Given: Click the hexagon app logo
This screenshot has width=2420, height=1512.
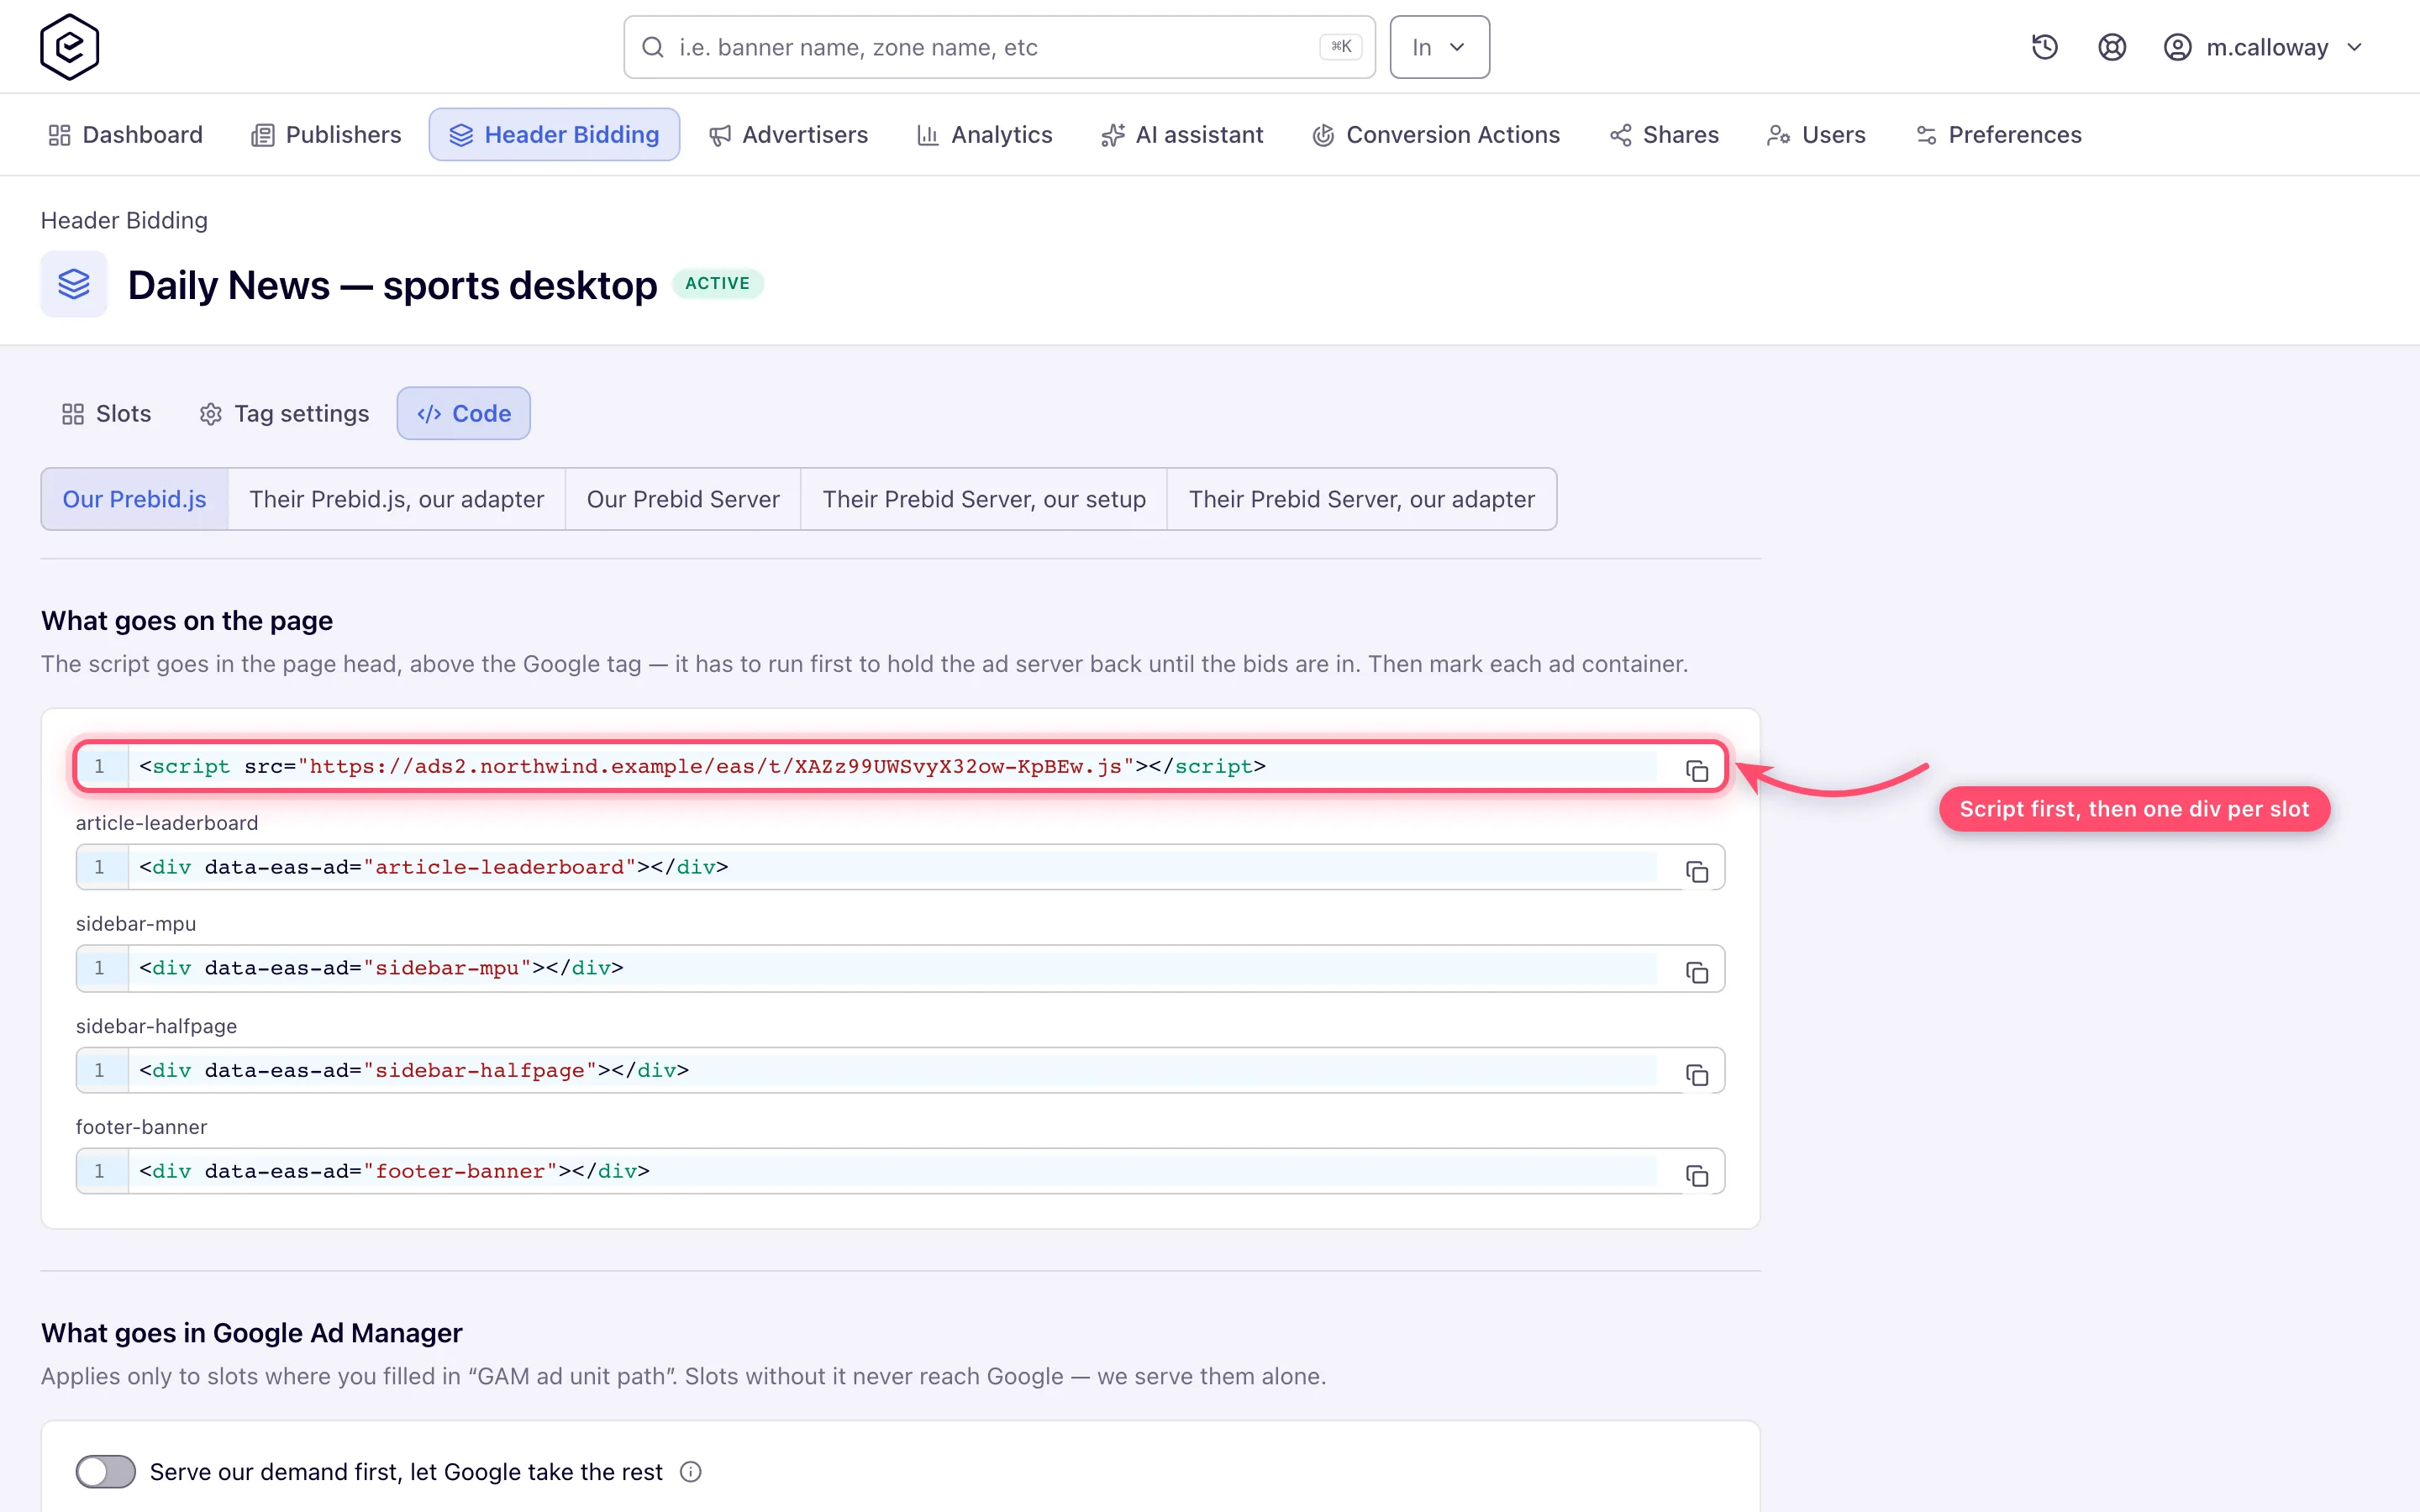Looking at the screenshot, I should coord(69,47).
